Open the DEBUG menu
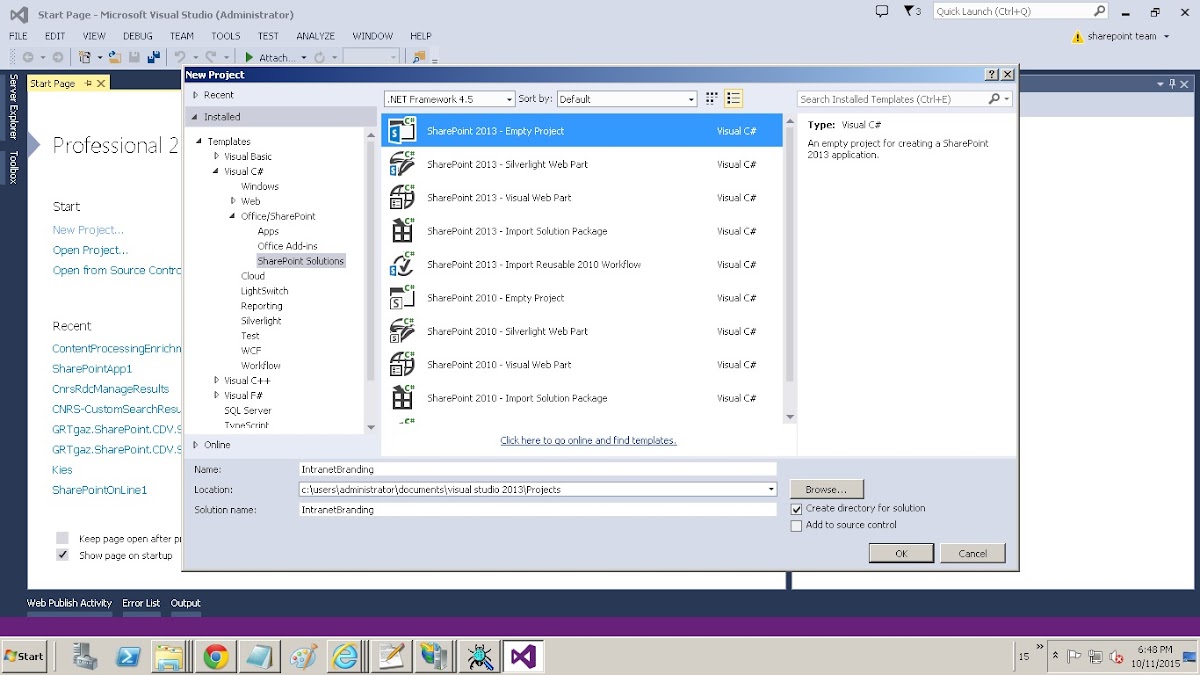 (138, 36)
